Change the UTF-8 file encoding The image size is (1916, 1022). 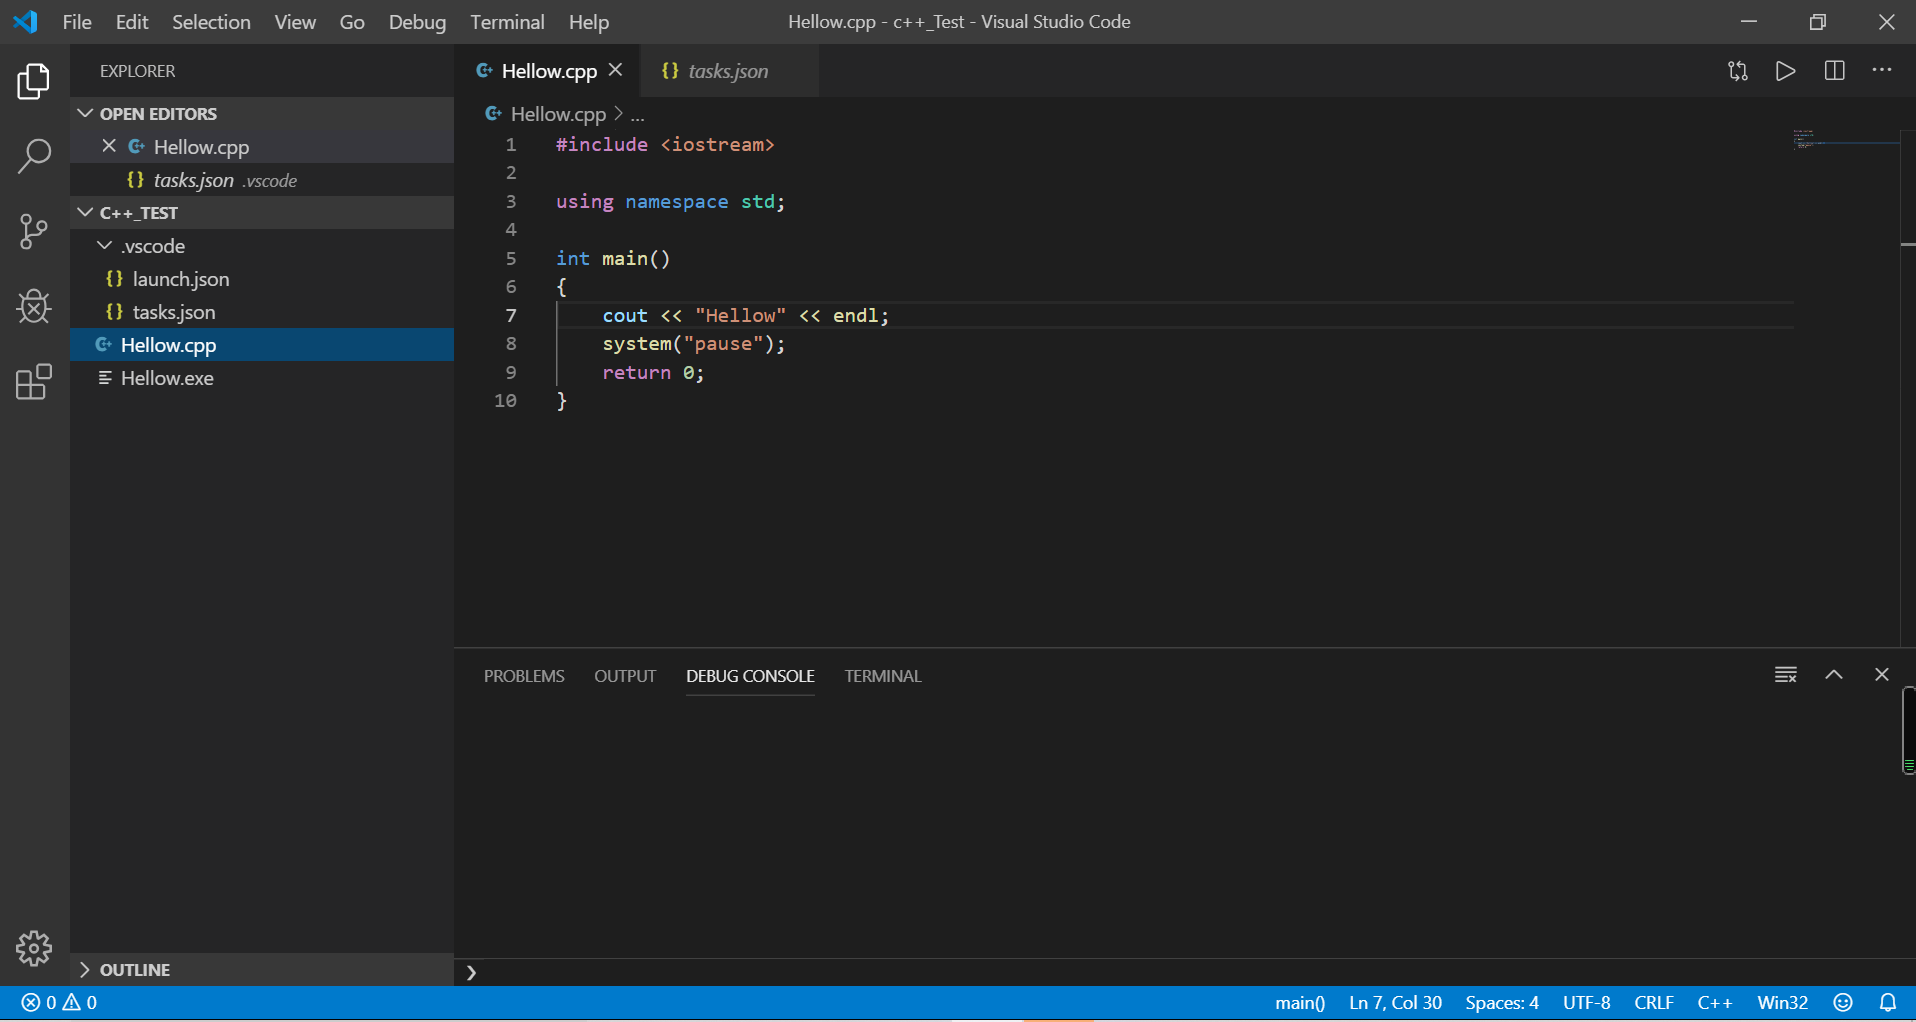(x=1587, y=1003)
